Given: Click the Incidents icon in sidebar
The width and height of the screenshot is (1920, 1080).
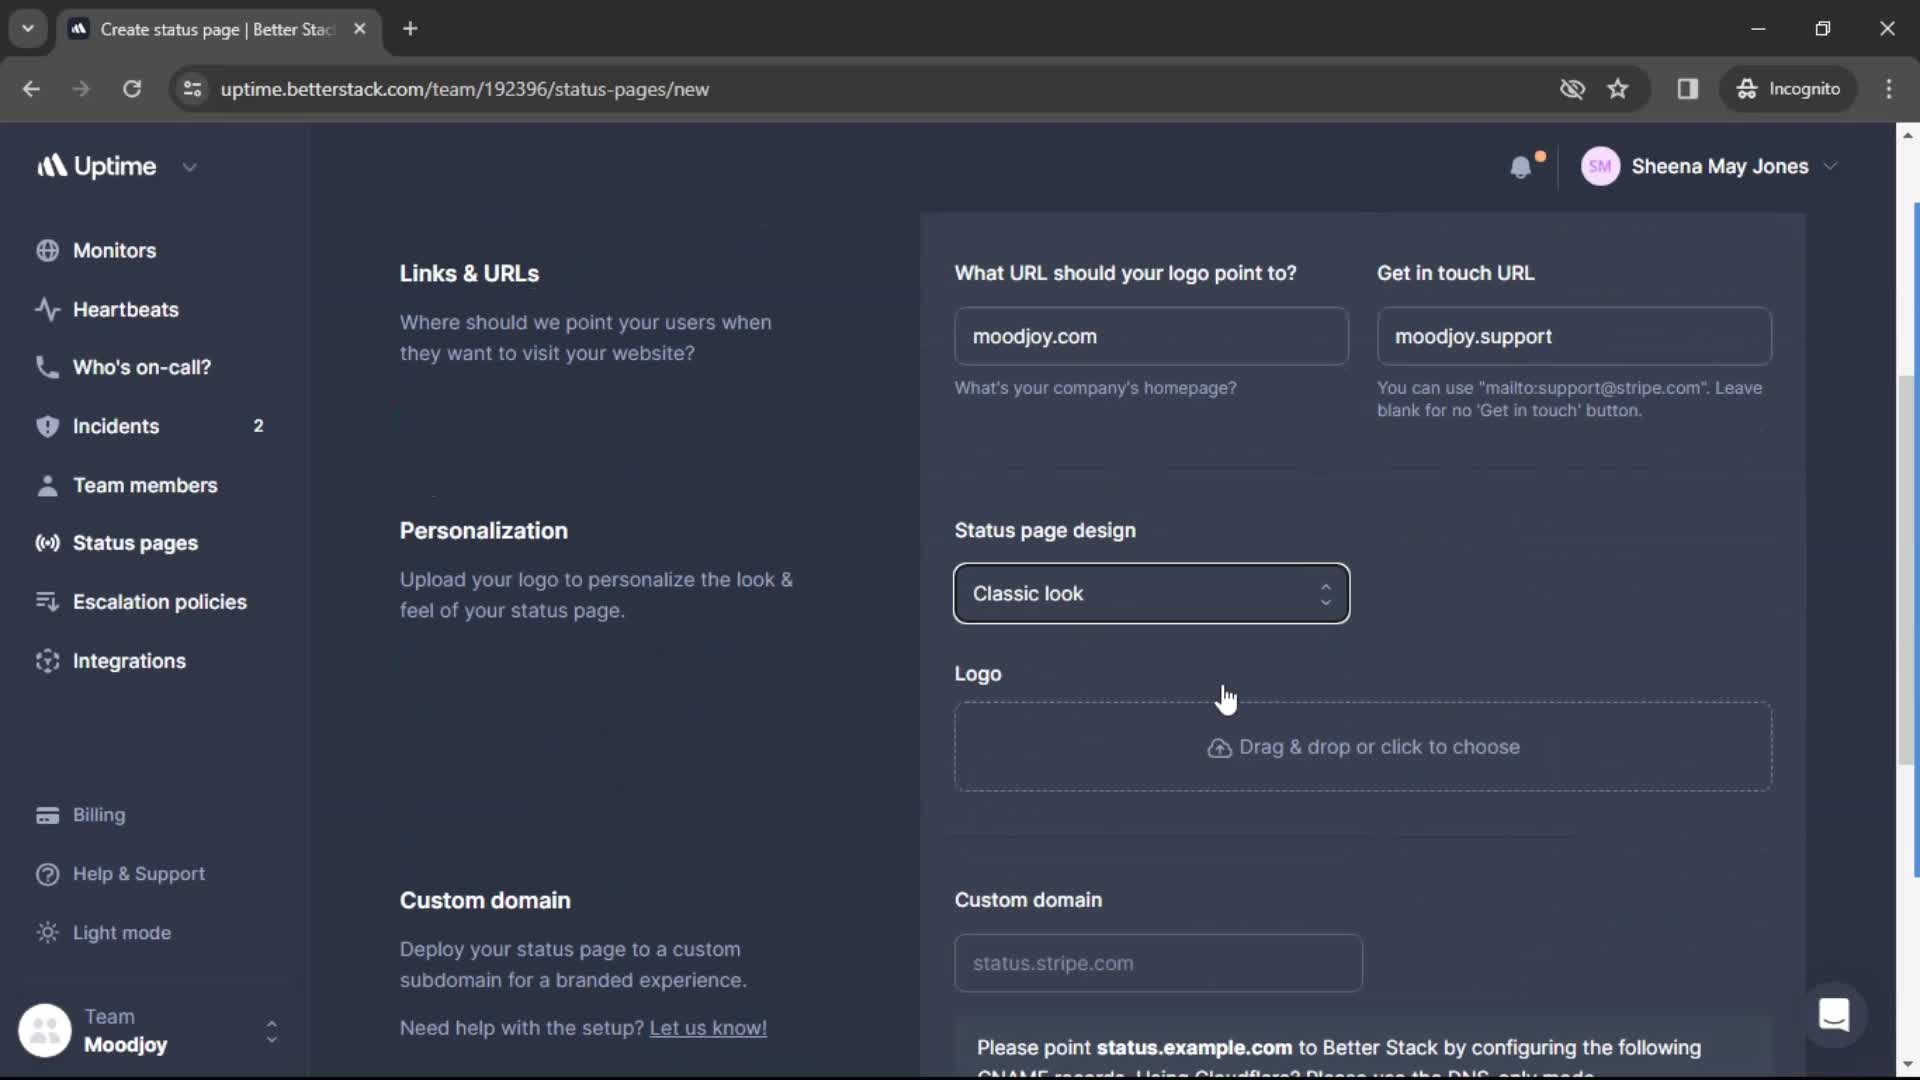Looking at the screenshot, I should (x=44, y=425).
